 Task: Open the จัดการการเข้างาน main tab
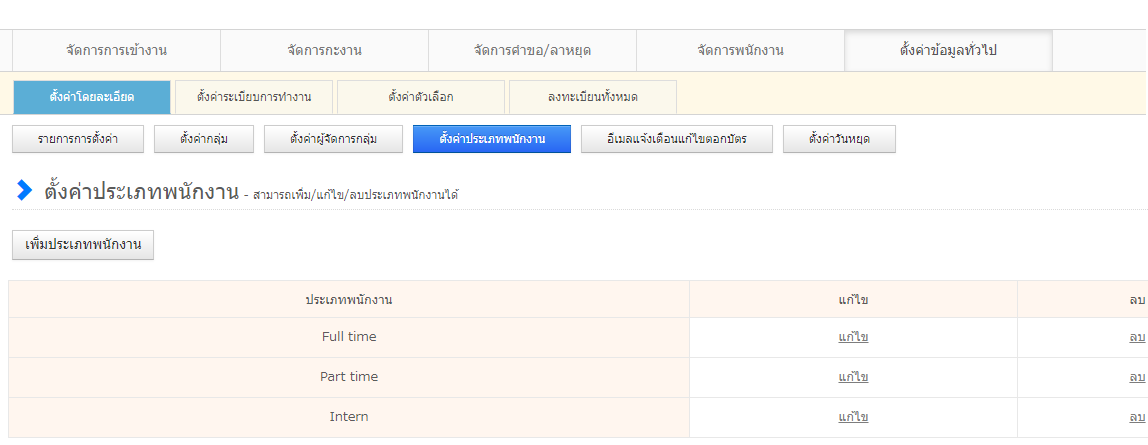click(116, 51)
